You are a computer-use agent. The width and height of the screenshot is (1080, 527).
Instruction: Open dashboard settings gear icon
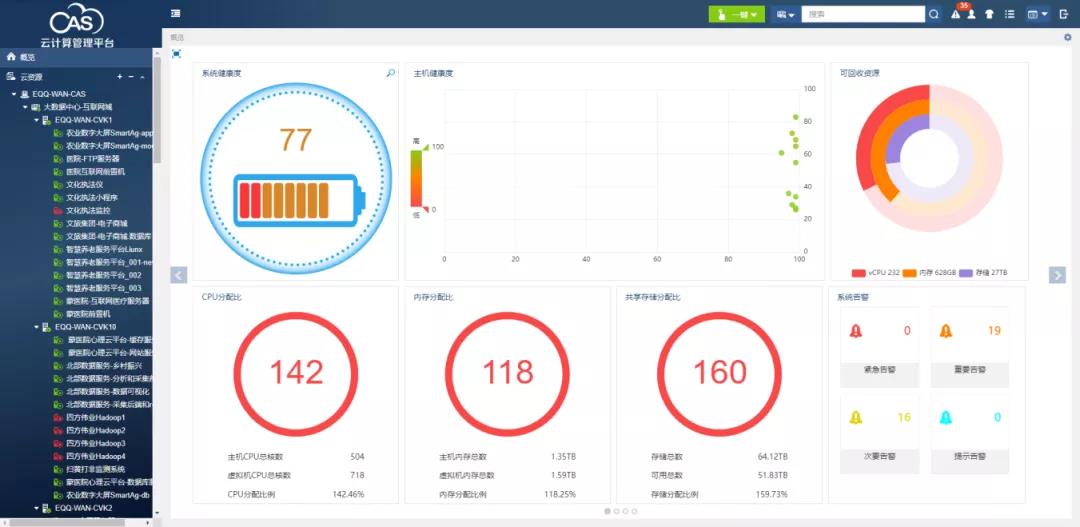(x=1067, y=37)
